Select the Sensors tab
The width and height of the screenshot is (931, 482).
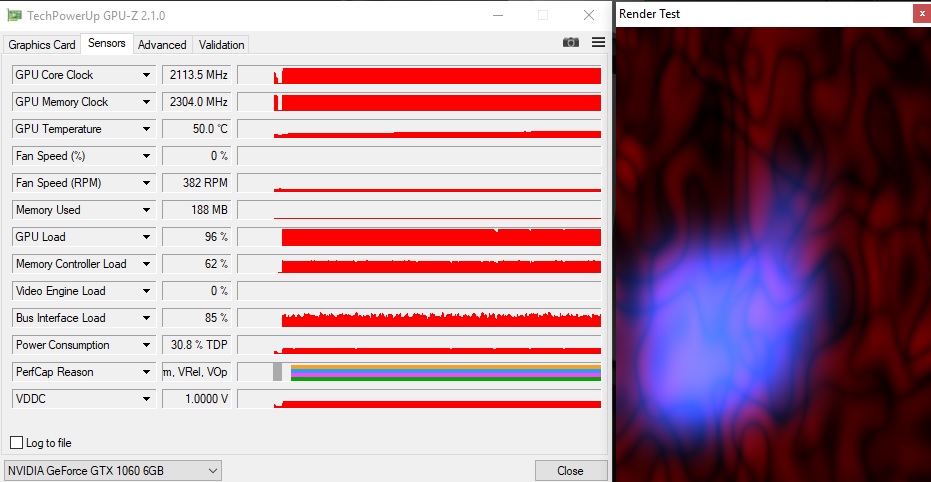pyautogui.click(x=107, y=43)
